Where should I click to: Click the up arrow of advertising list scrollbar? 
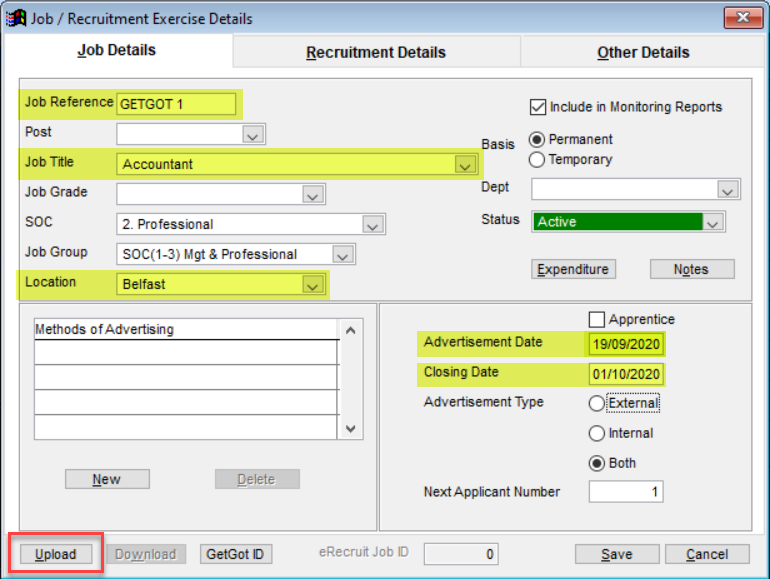coord(350,331)
